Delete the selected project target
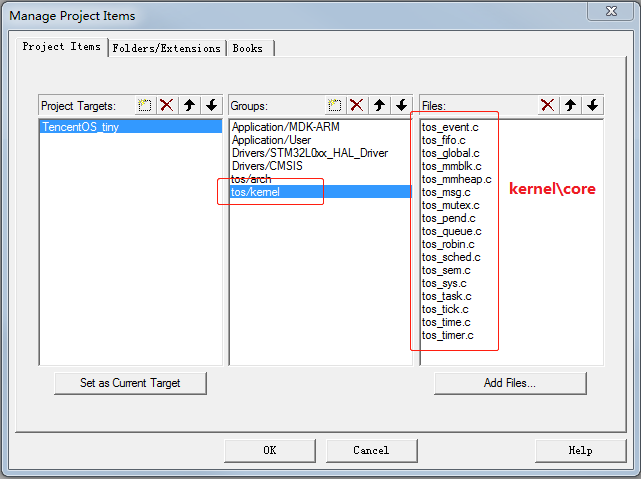Screen dimensions: 641x479 [167, 105]
